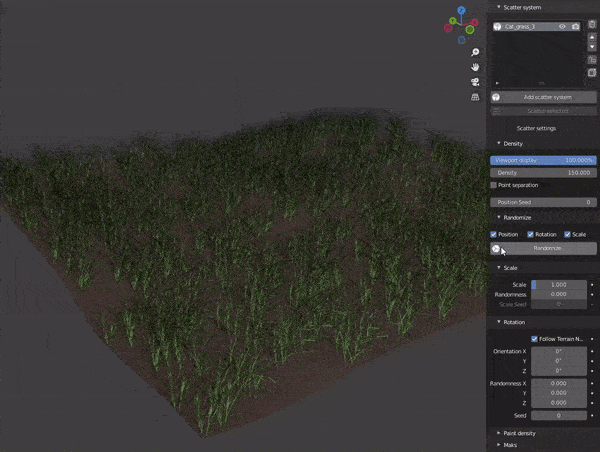Expand the Maks panel
This screenshot has height=452, width=600.
[x=499, y=445]
